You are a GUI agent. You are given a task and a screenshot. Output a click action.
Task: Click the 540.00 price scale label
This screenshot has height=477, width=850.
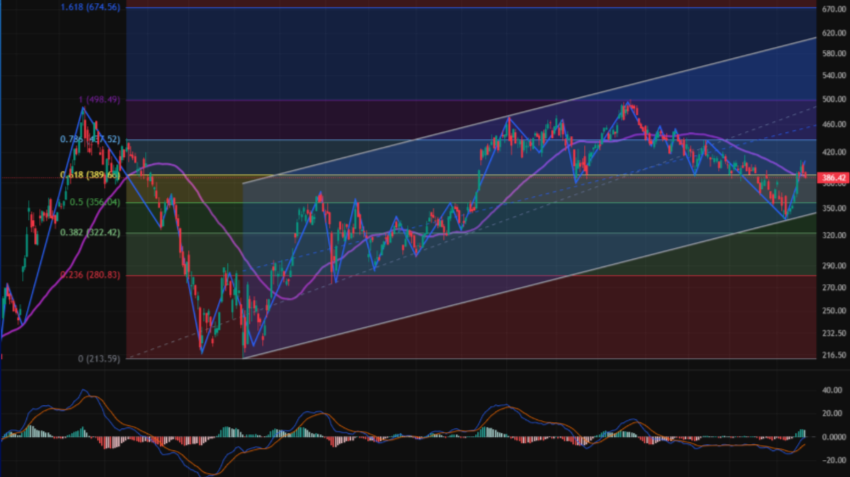[832, 77]
